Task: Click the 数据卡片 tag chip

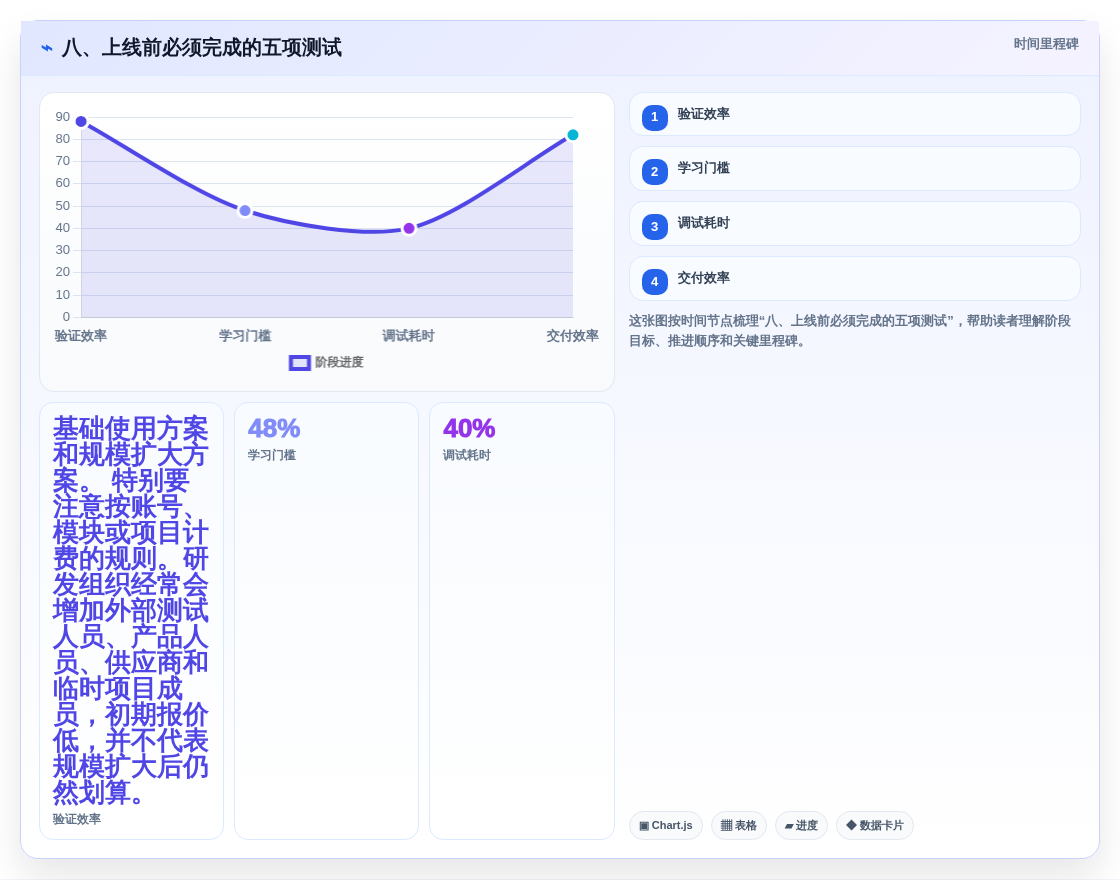Action: 875,826
